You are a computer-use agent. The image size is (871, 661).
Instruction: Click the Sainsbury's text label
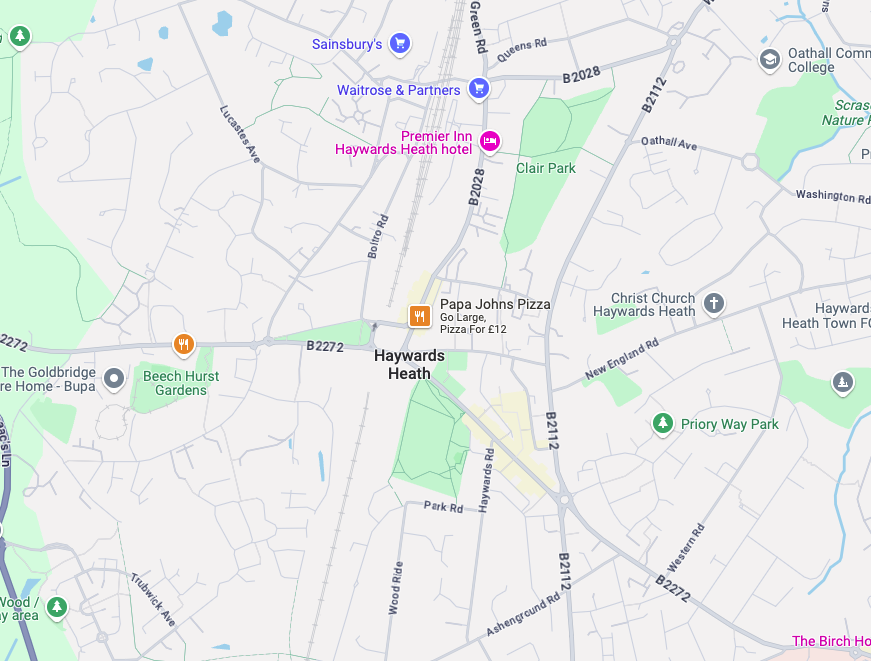coord(347,44)
